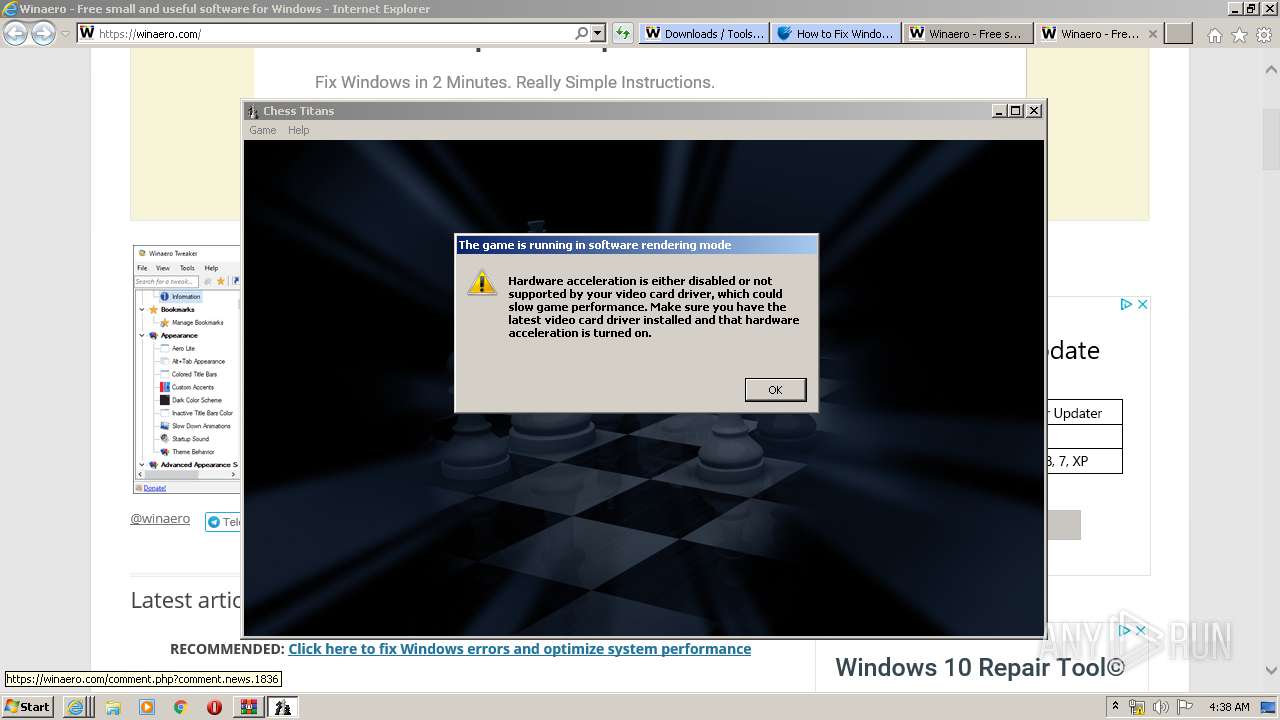Open the Windows Start menu
Image resolution: width=1280 pixels, height=720 pixels.
27,707
